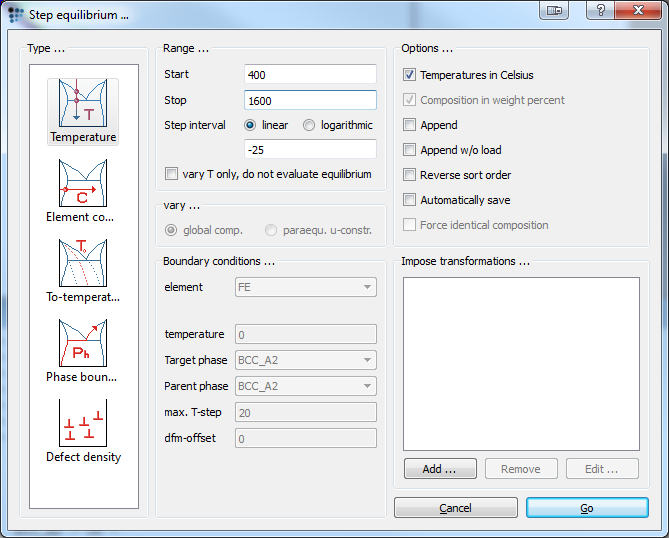Select linear step interval radio button
Viewport: 669px width, 538px height.
[x=250, y=125]
